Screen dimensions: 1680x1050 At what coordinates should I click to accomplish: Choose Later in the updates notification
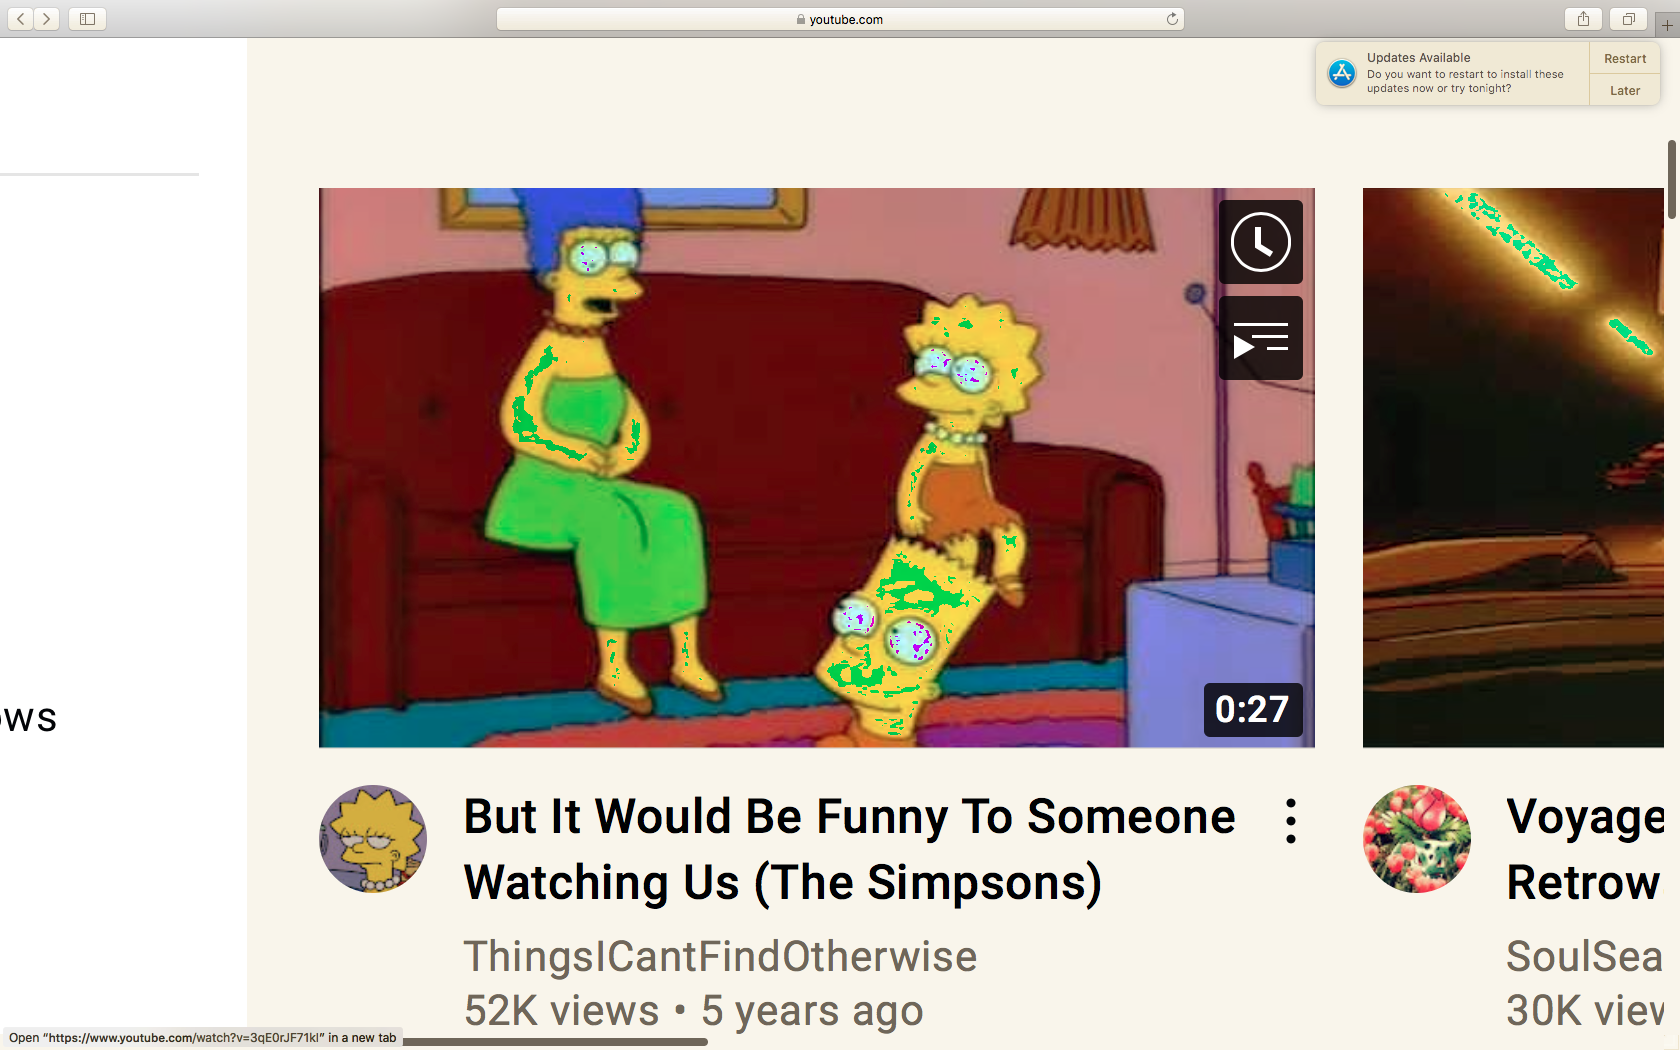1625,91
